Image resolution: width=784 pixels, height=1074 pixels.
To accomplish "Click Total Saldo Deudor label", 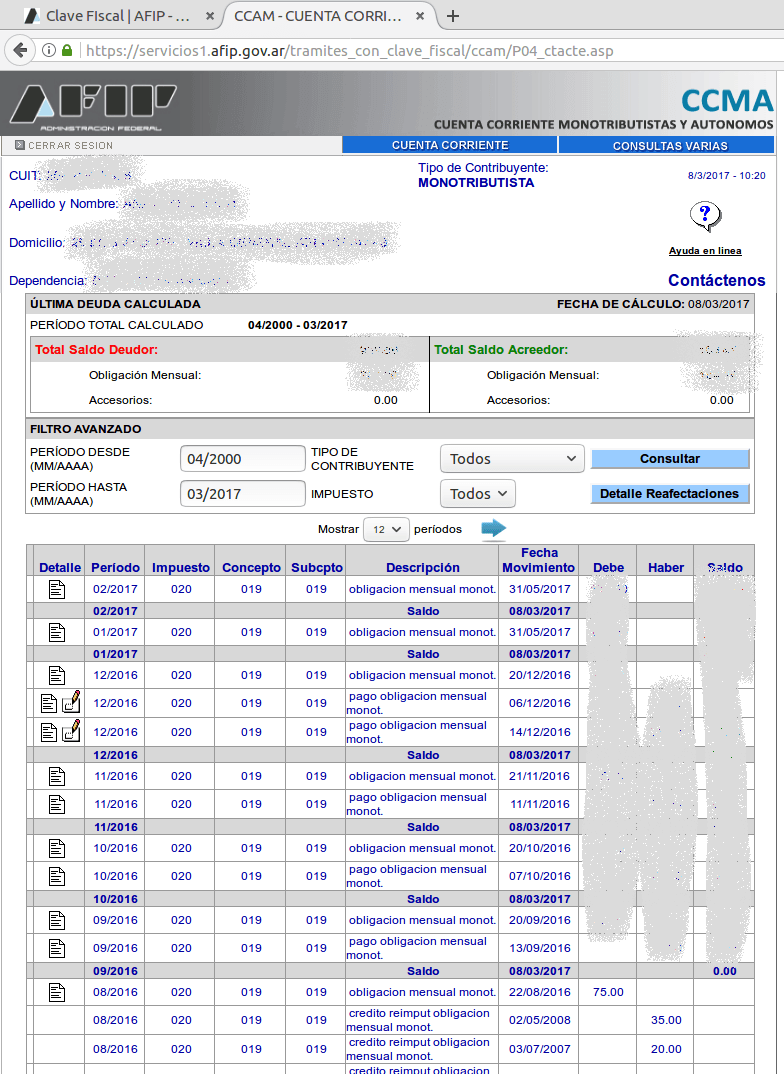I will coord(97,350).
